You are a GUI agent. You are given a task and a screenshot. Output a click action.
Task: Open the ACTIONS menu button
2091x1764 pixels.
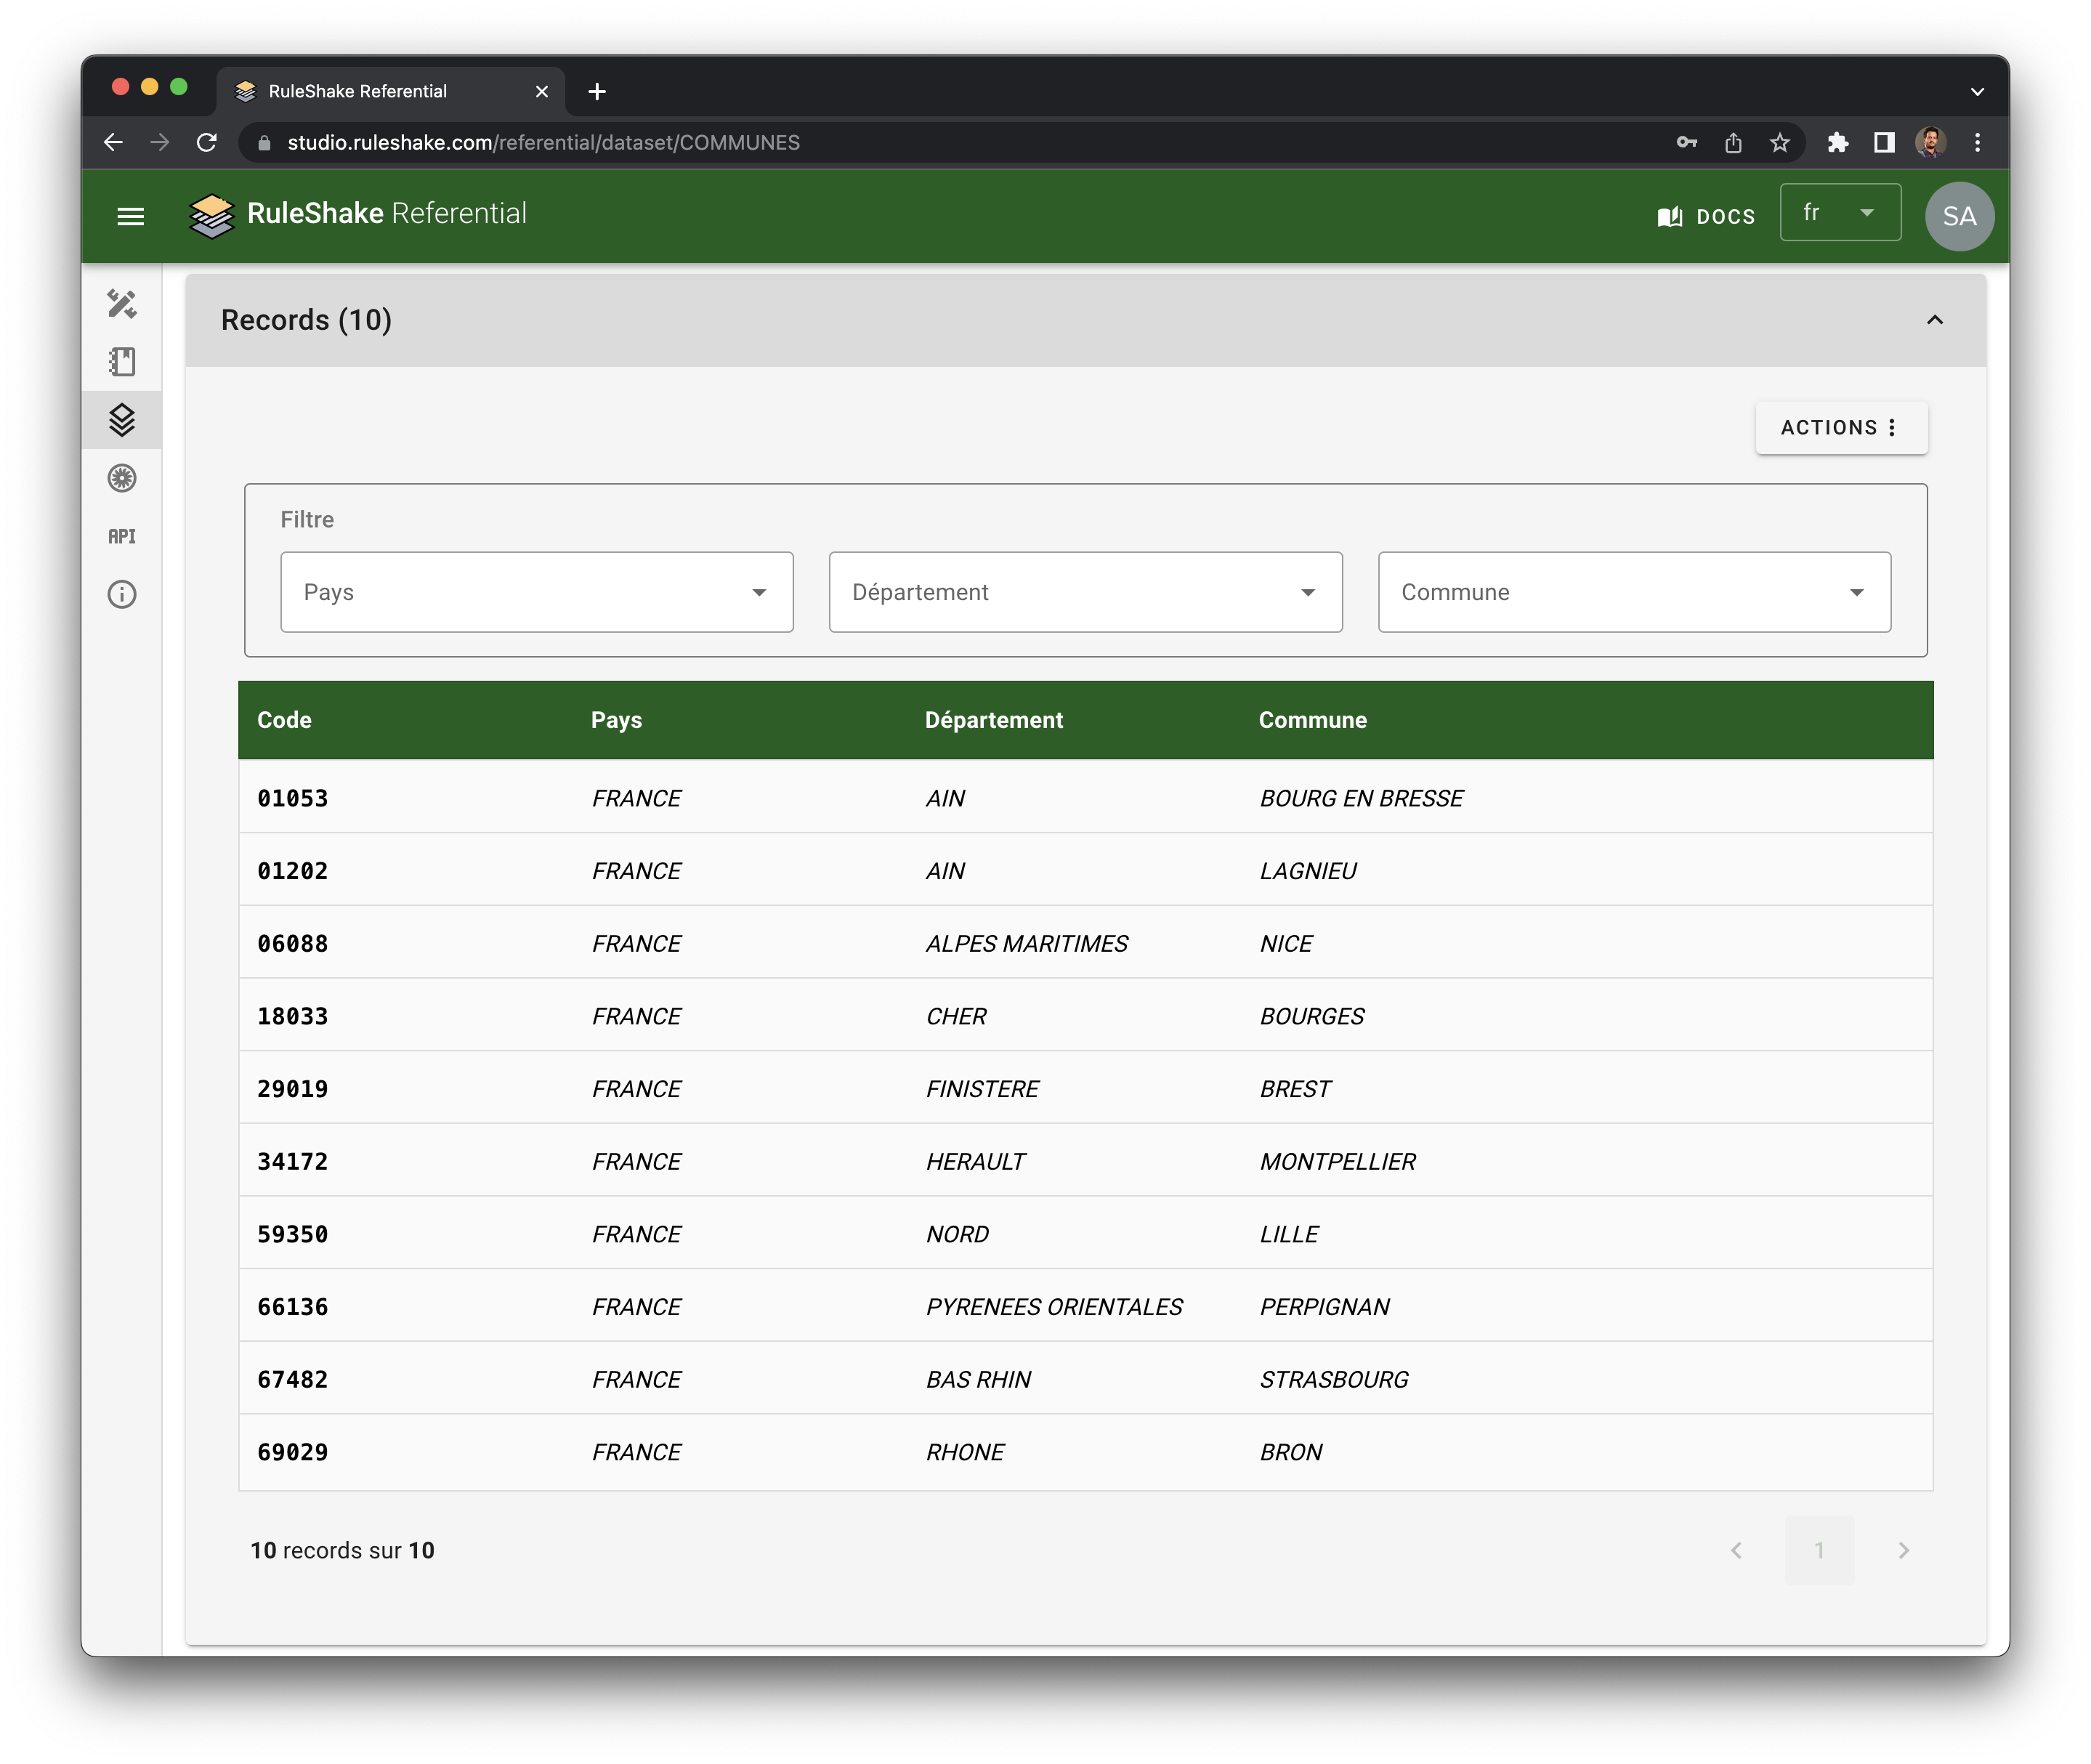(x=1840, y=428)
